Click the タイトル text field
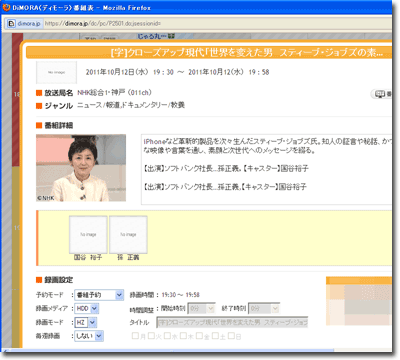400x360 pixels. pos(232,322)
